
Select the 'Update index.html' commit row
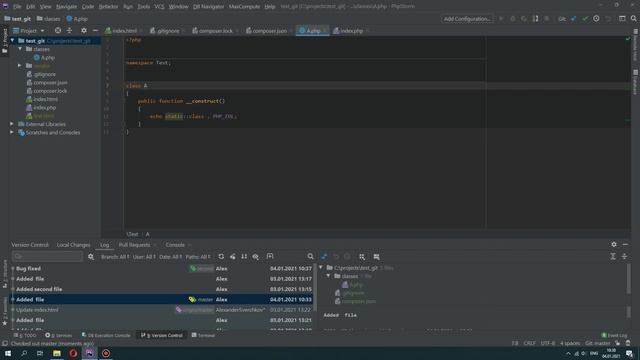pos(162,310)
